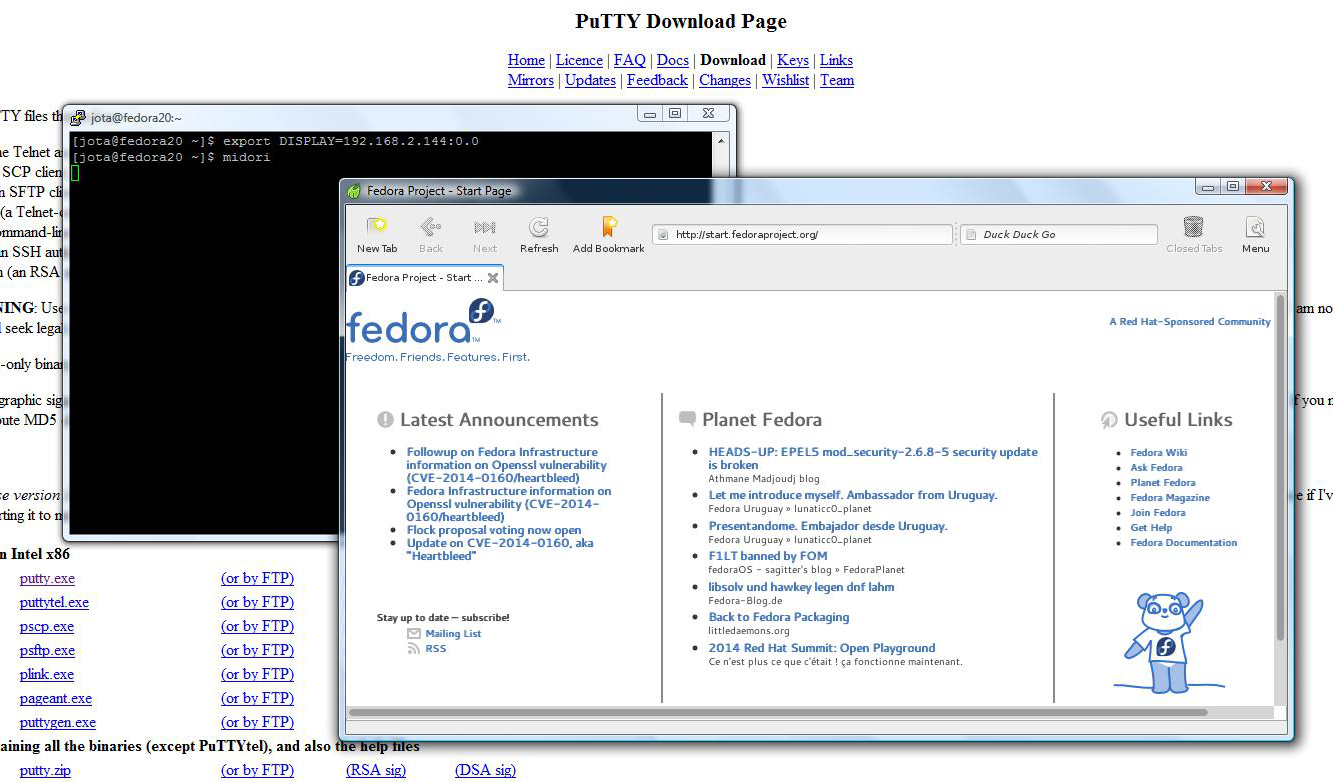
Task: Open Flock proposal voting now open announcement
Action: pos(494,530)
